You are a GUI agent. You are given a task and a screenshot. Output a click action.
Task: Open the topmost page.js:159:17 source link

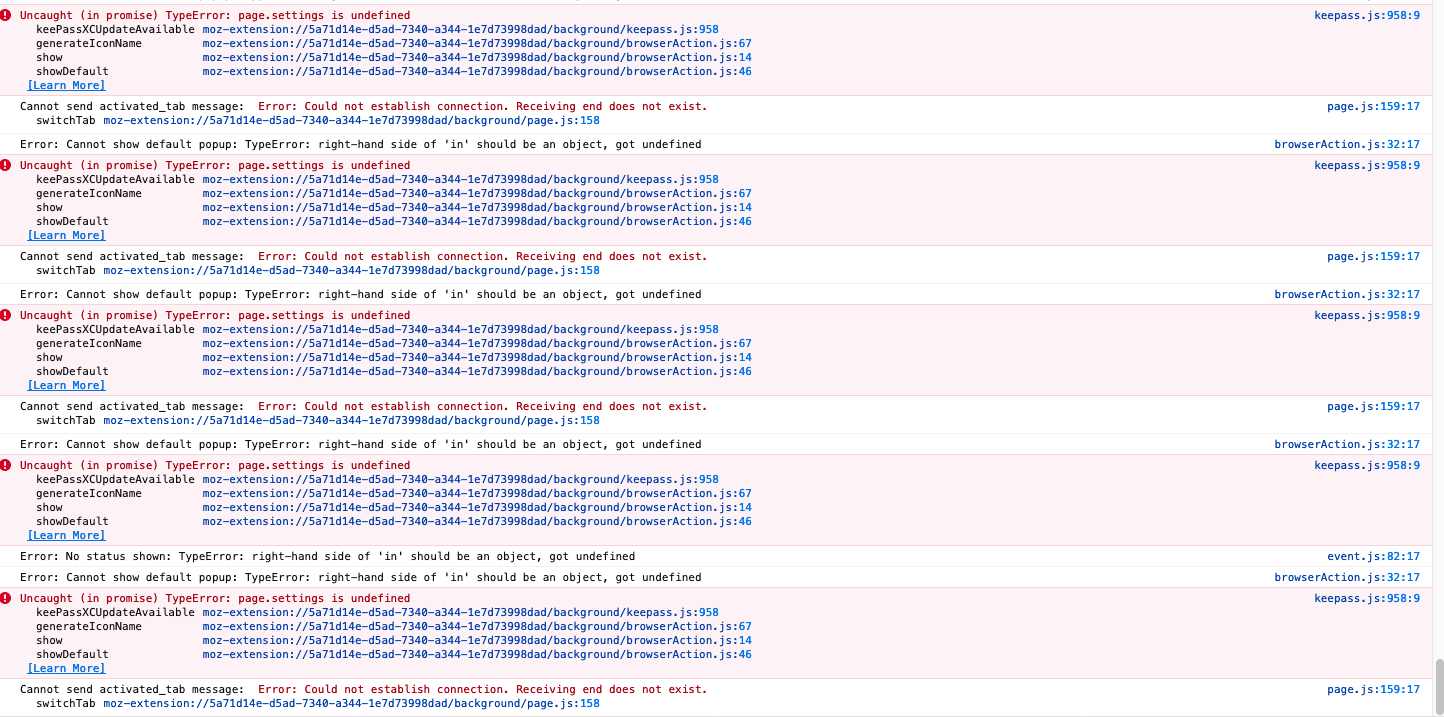coord(1373,106)
